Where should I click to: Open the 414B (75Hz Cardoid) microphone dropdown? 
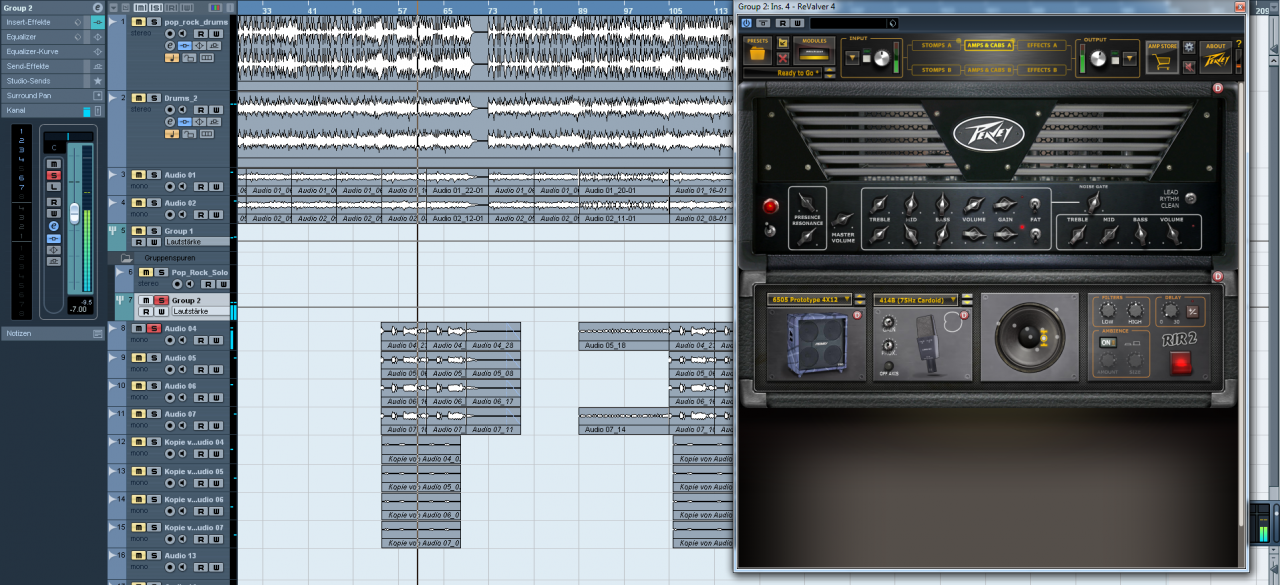pyautogui.click(x=915, y=299)
